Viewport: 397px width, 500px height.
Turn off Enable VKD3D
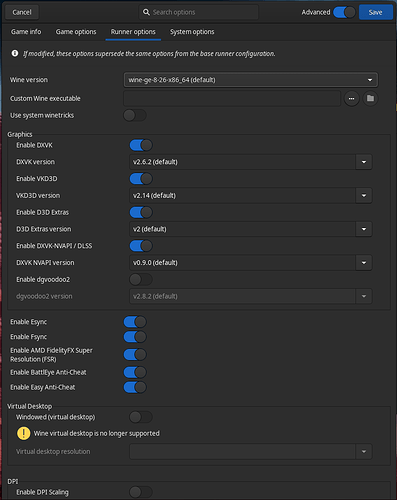coord(141,179)
